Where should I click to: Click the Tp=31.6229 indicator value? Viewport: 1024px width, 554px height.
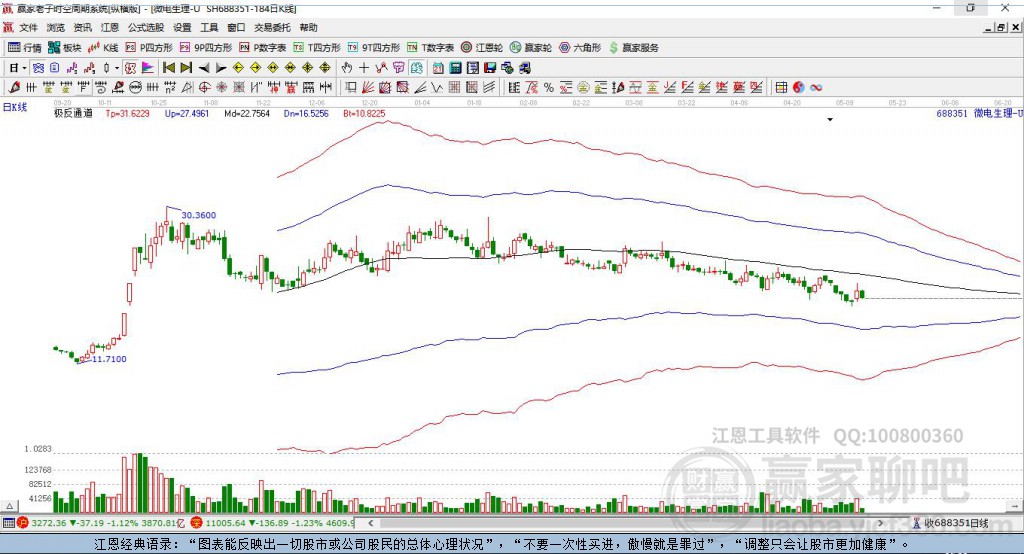point(127,113)
